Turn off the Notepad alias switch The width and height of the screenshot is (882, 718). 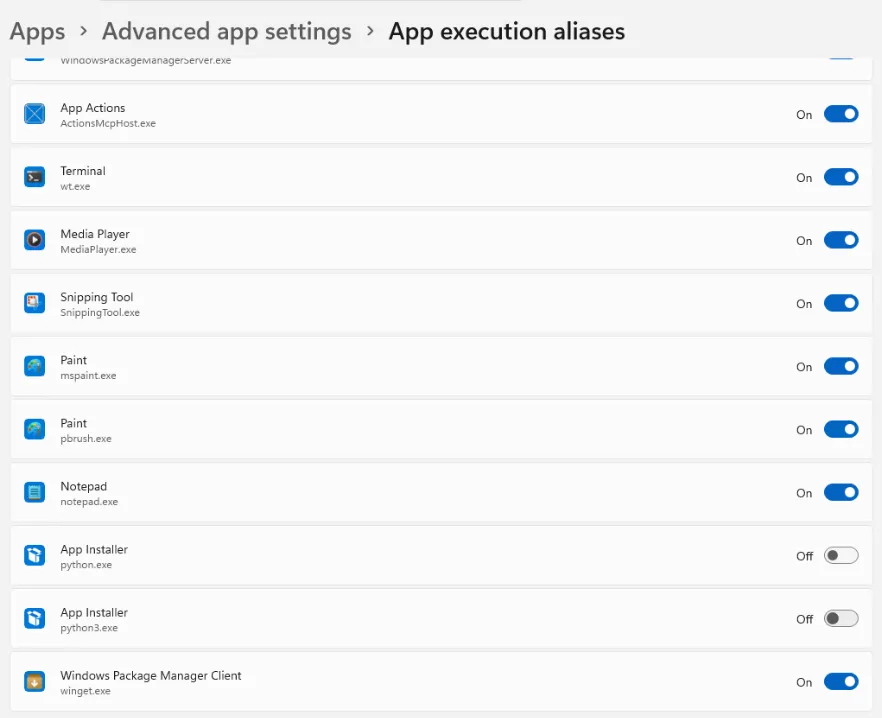pyautogui.click(x=841, y=492)
